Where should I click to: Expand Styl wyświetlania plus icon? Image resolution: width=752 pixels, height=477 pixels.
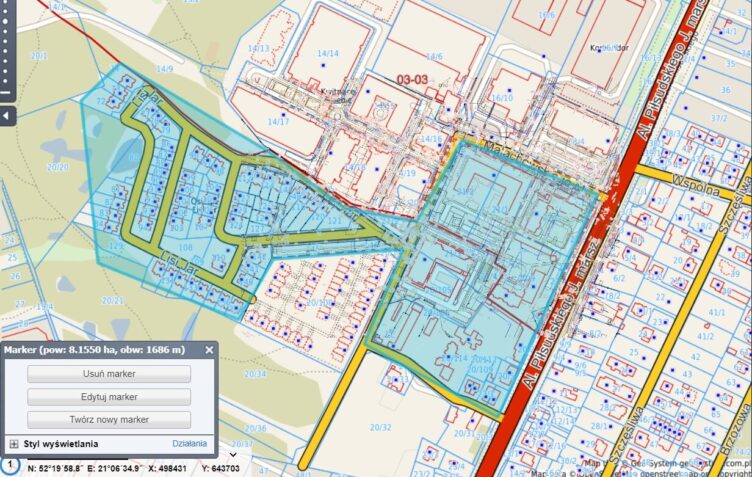click(14, 443)
